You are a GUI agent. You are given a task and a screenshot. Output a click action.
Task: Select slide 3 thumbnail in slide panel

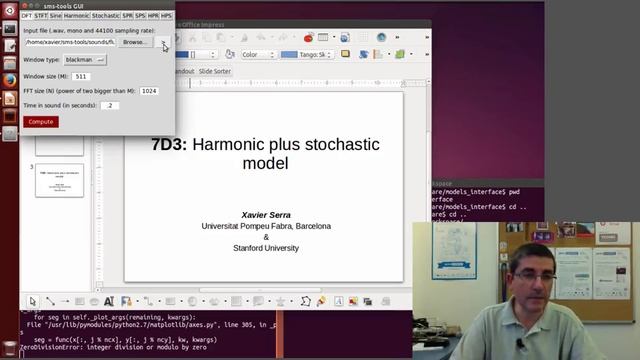60,180
